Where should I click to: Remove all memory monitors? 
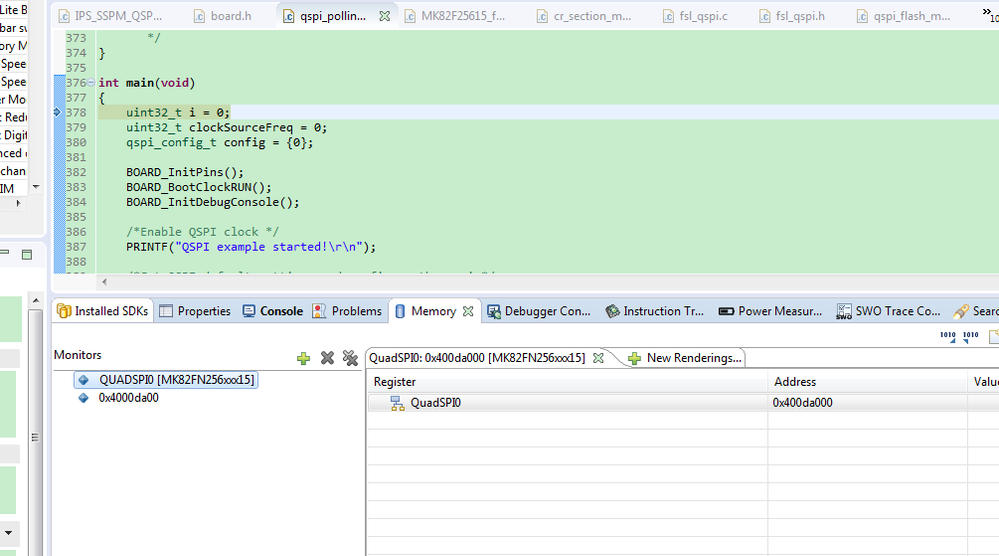(350, 358)
